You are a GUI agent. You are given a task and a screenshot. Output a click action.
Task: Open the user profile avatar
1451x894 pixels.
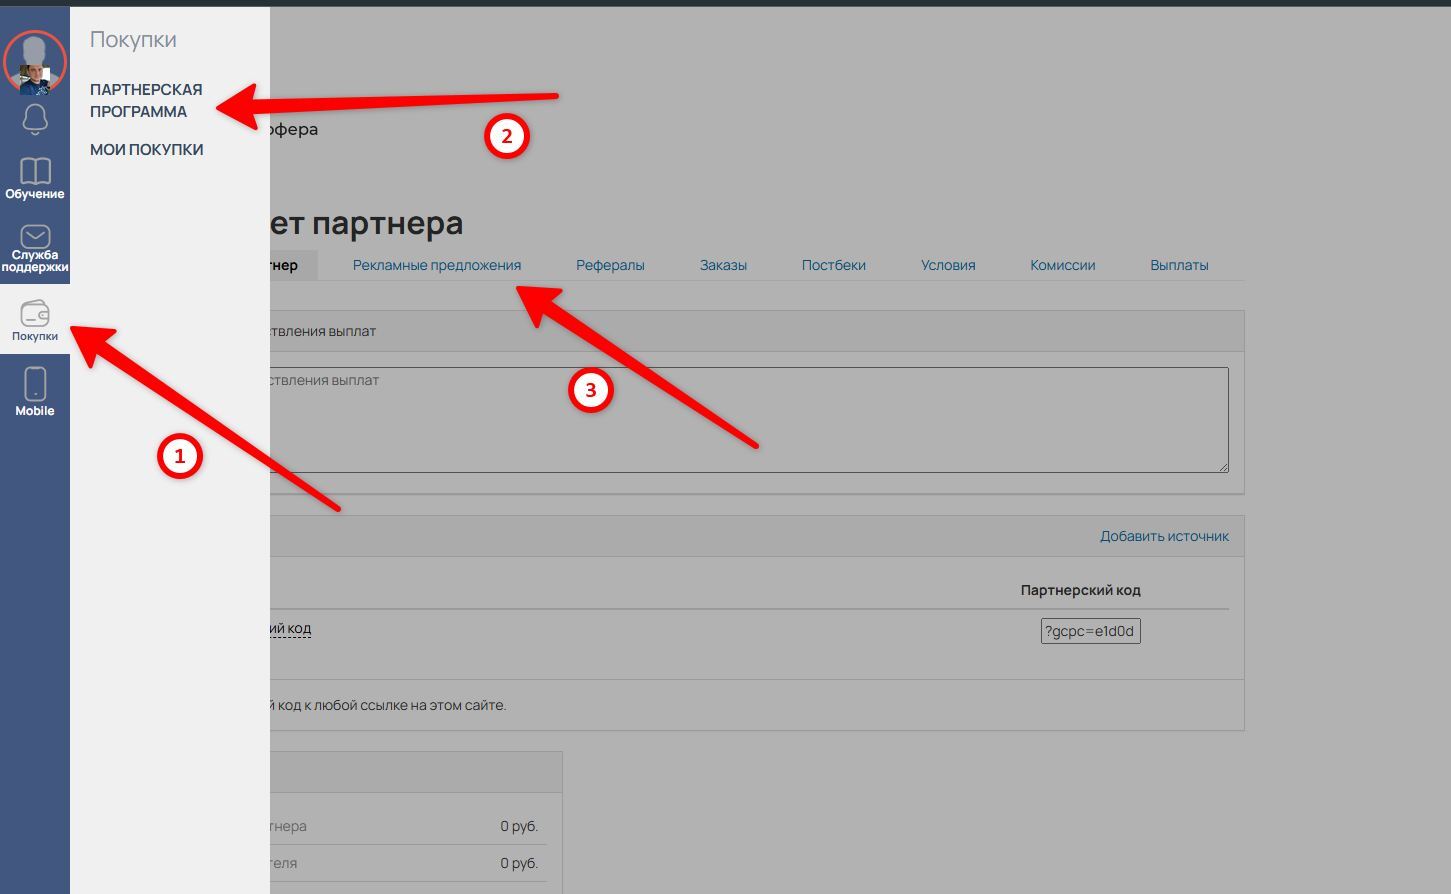click(35, 61)
